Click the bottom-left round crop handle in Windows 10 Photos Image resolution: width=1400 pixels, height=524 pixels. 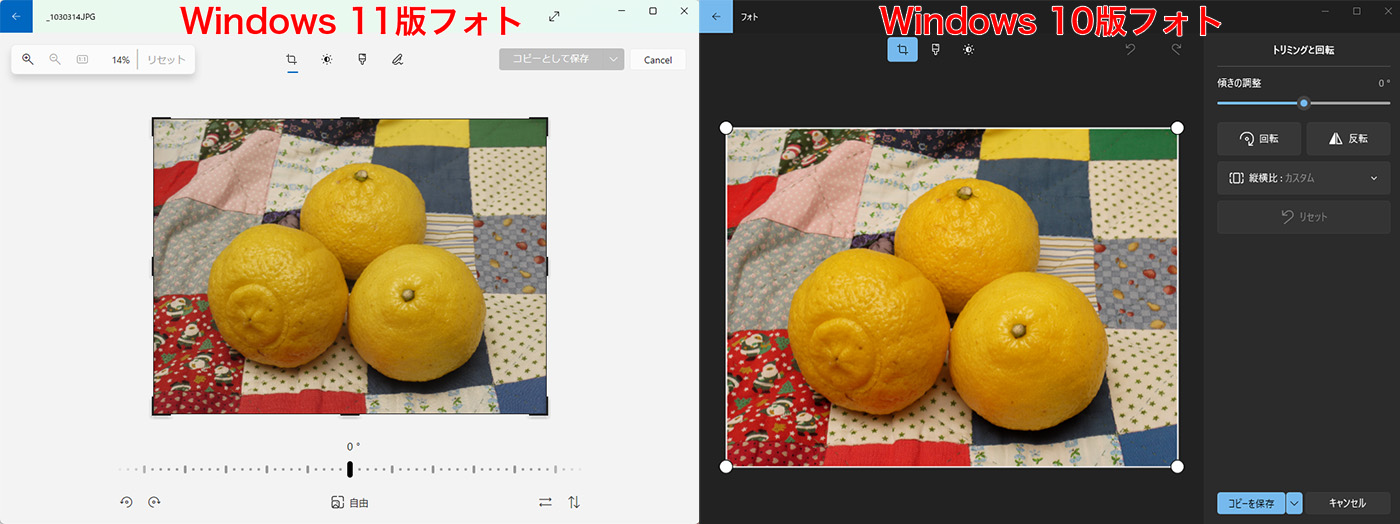pos(726,466)
